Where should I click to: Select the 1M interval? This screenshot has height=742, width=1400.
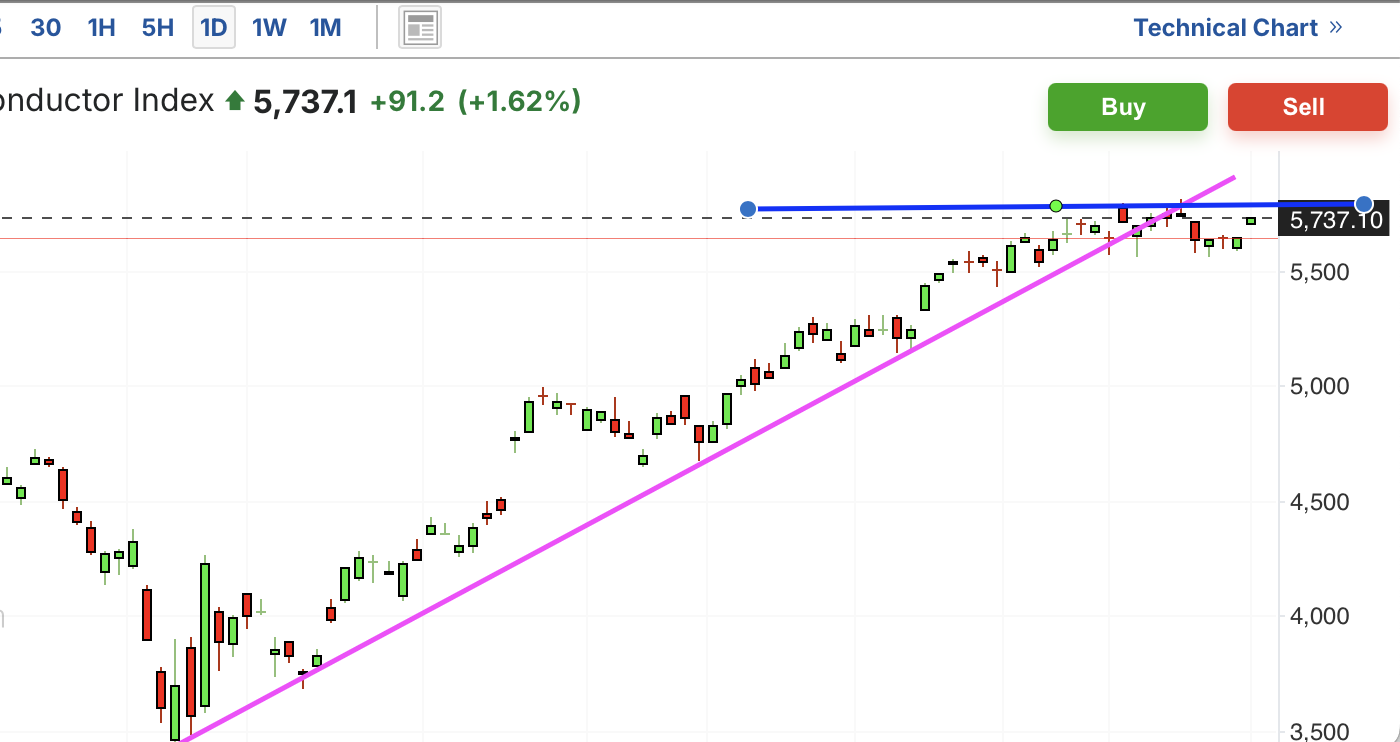(x=326, y=28)
